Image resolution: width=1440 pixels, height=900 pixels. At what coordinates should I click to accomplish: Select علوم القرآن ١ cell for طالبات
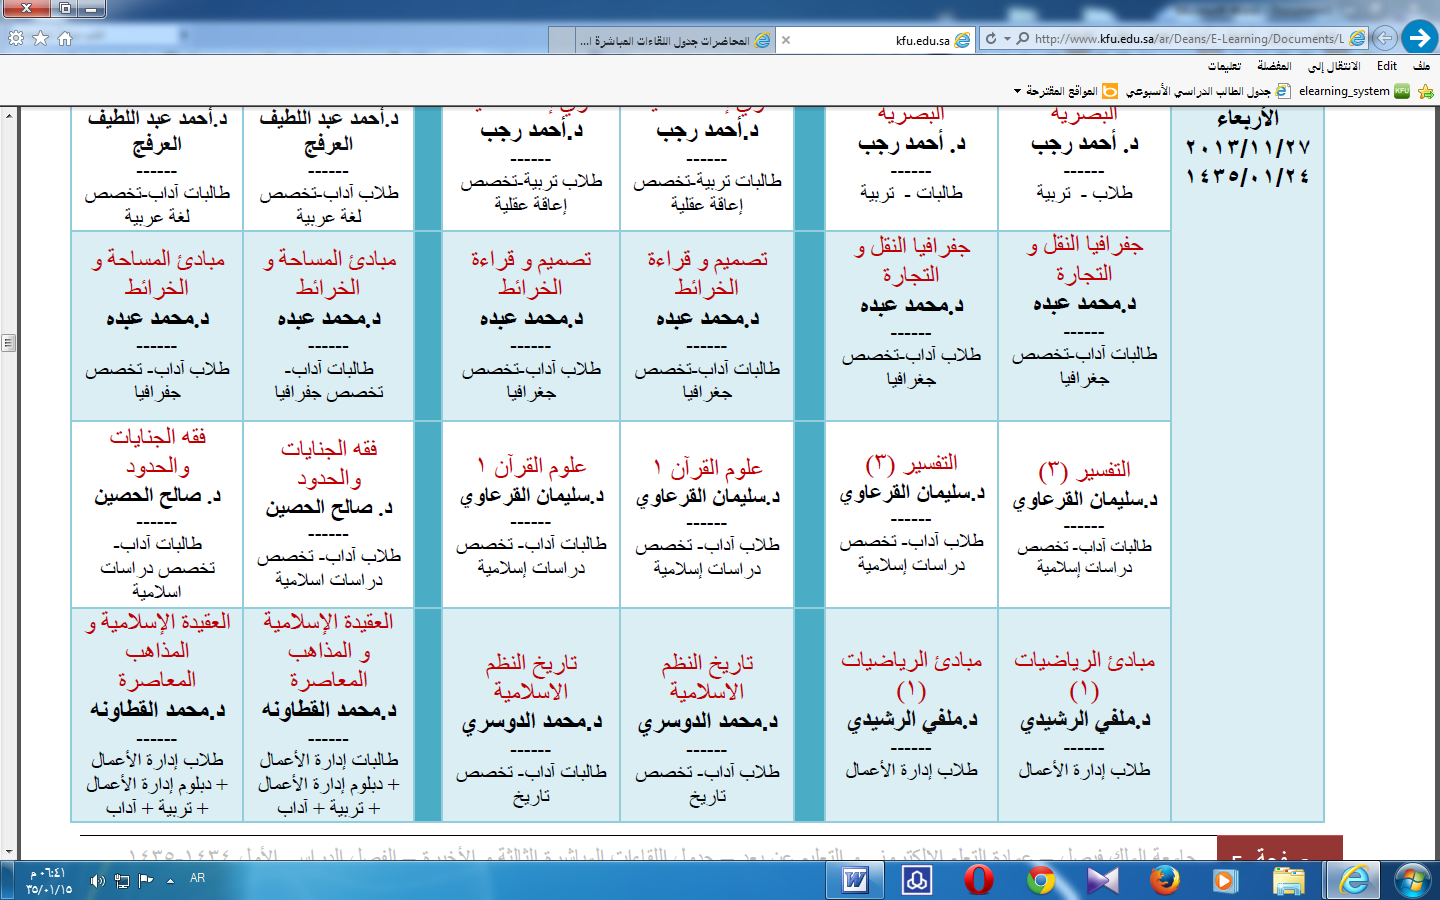531,514
